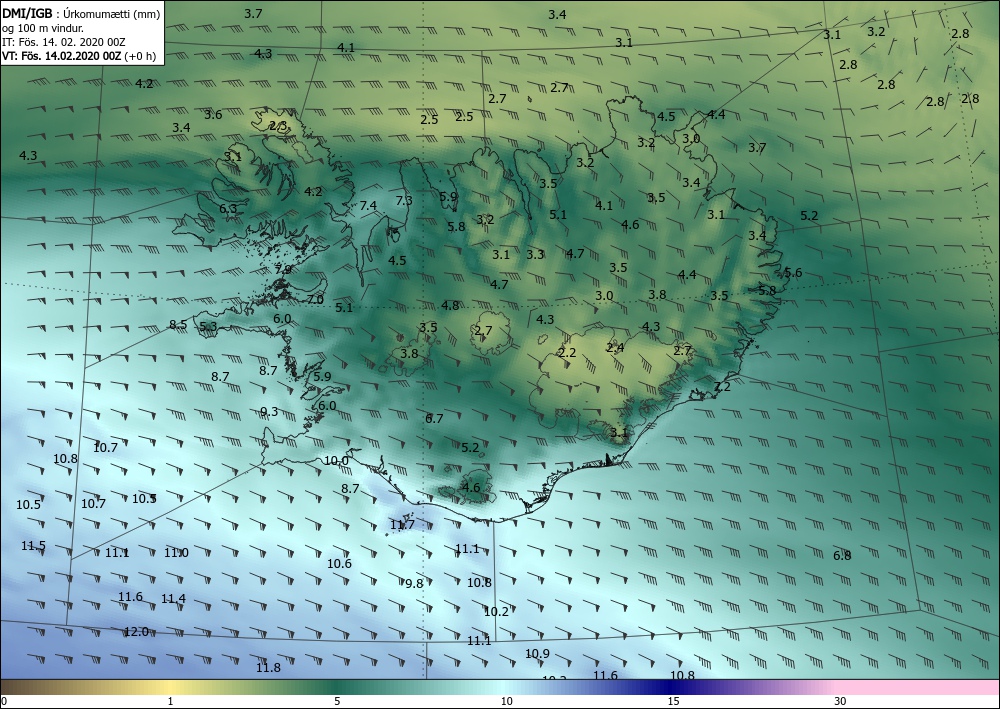The image size is (1000, 709).
Task: Click the map value "3.6"
Action: pos(214,115)
